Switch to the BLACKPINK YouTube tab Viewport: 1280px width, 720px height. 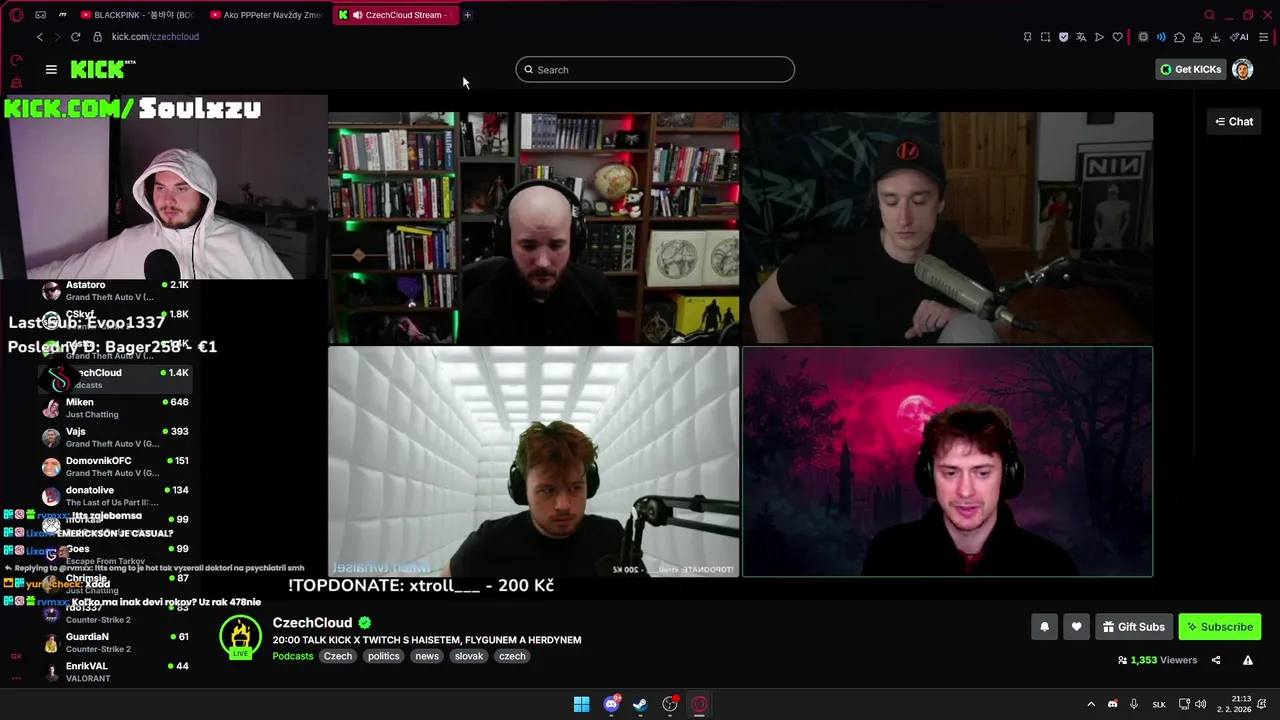point(137,15)
